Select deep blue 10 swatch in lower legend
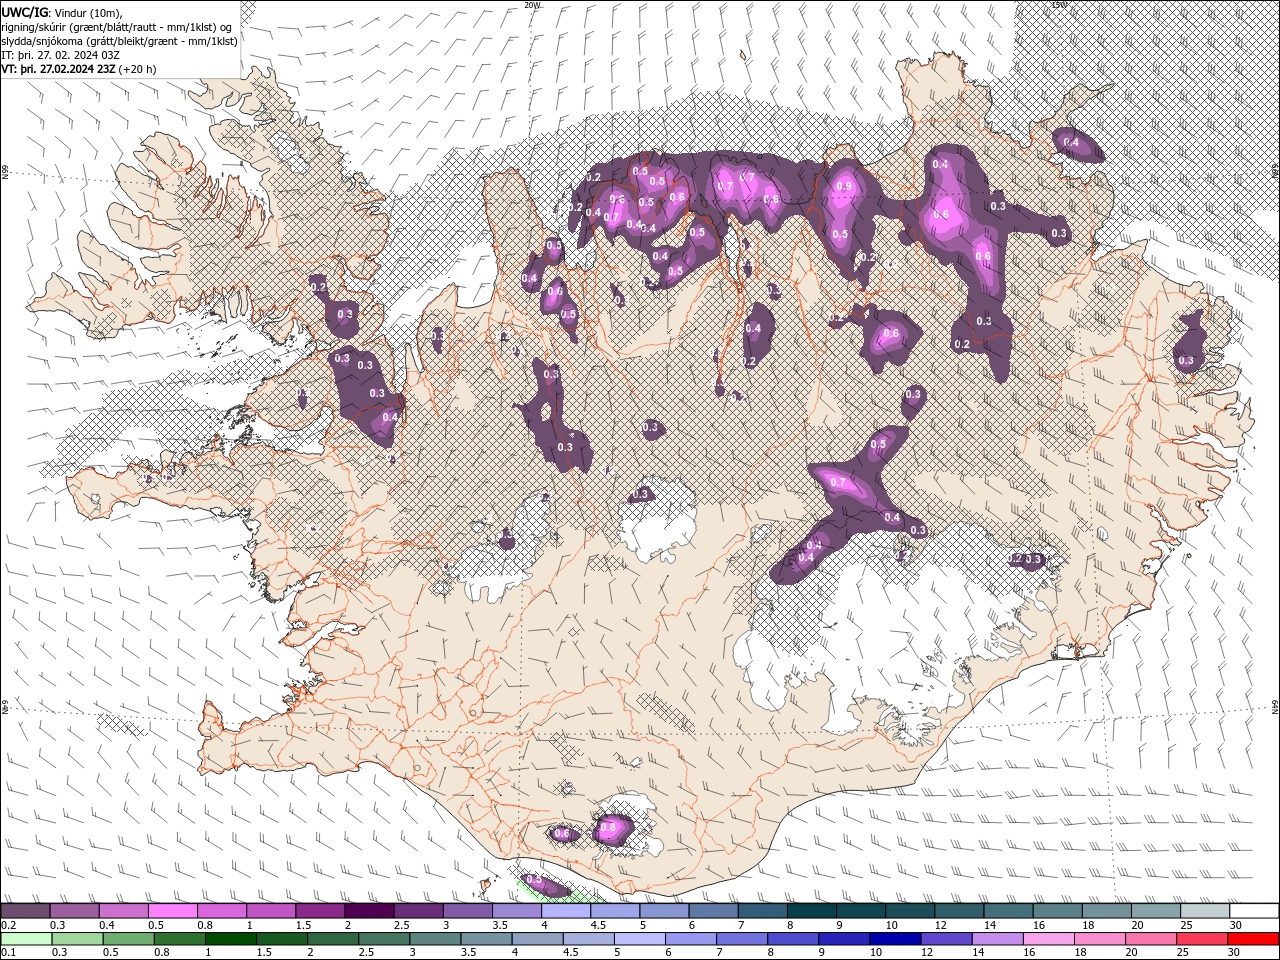This screenshot has width=1280, height=960. point(897,938)
